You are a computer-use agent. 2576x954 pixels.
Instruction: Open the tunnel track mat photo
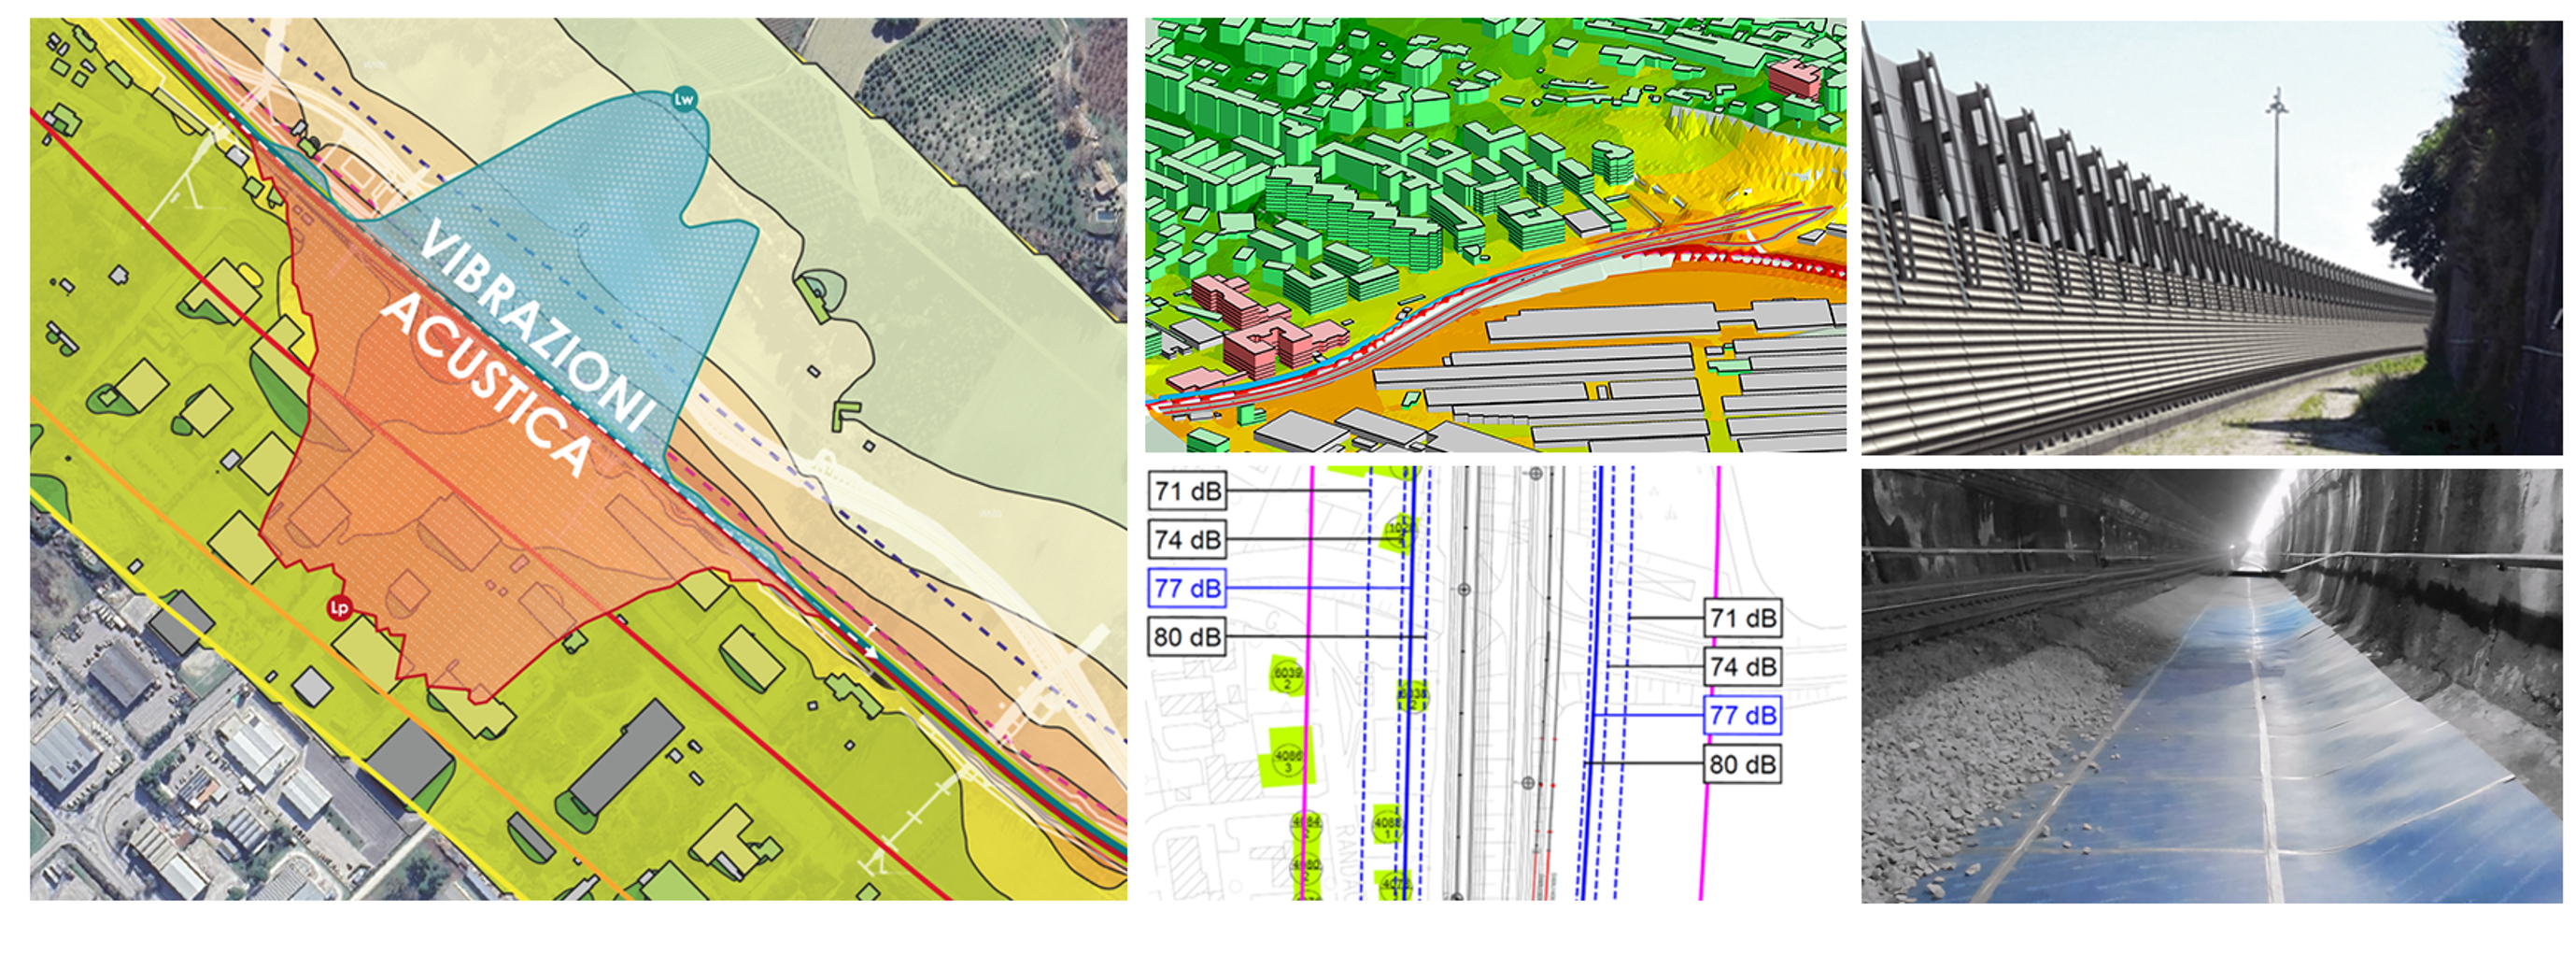pyautogui.click(x=2211, y=686)
